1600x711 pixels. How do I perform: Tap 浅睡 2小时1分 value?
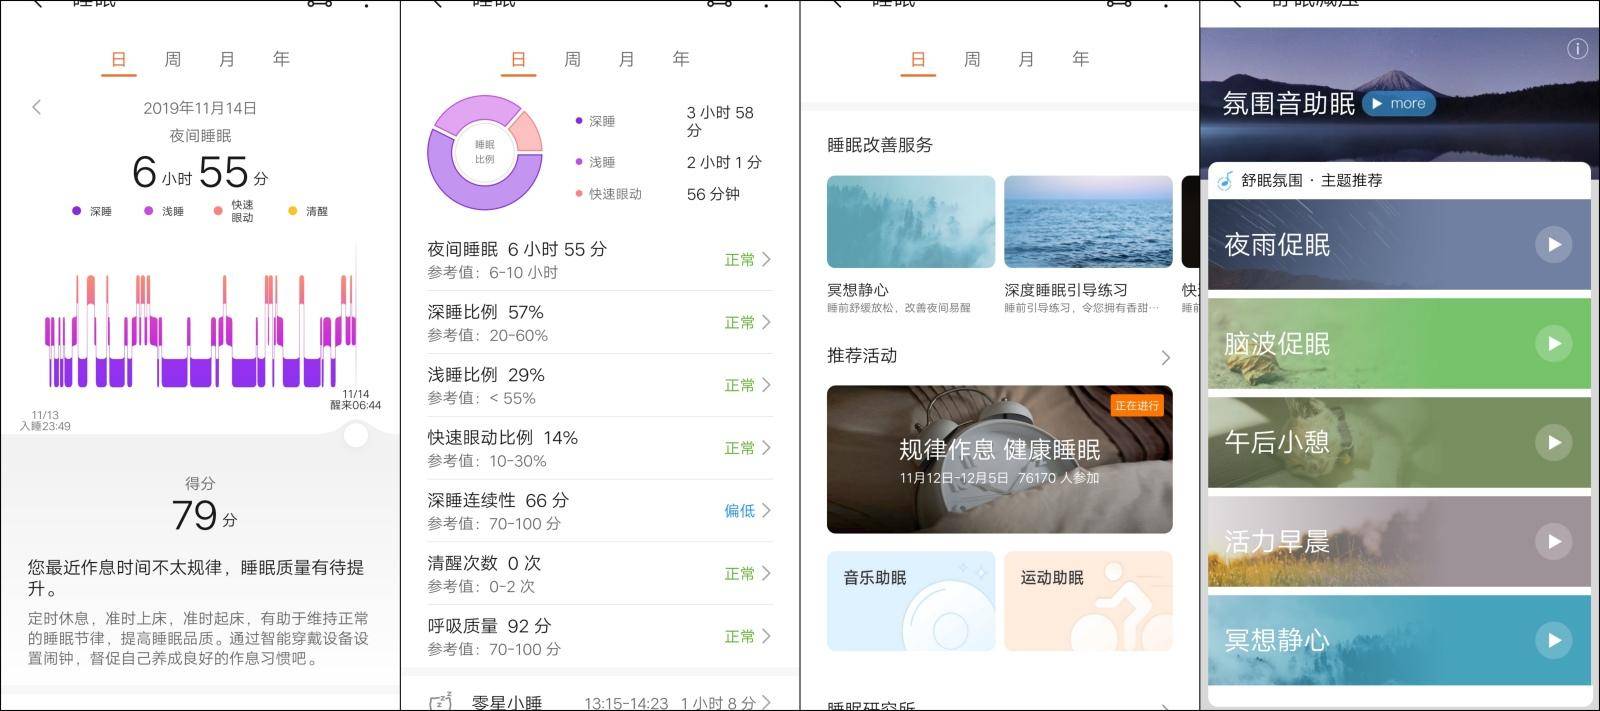724,162
